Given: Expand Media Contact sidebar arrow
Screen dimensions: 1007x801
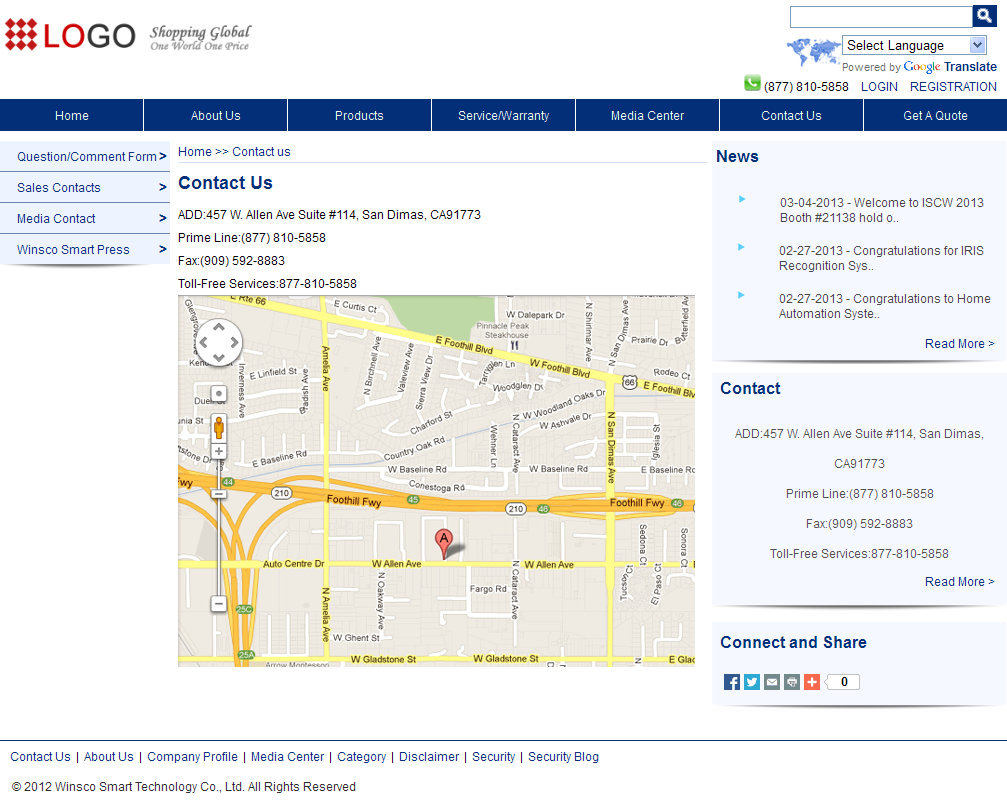Looking at the screenshot, I should point(162,218).
